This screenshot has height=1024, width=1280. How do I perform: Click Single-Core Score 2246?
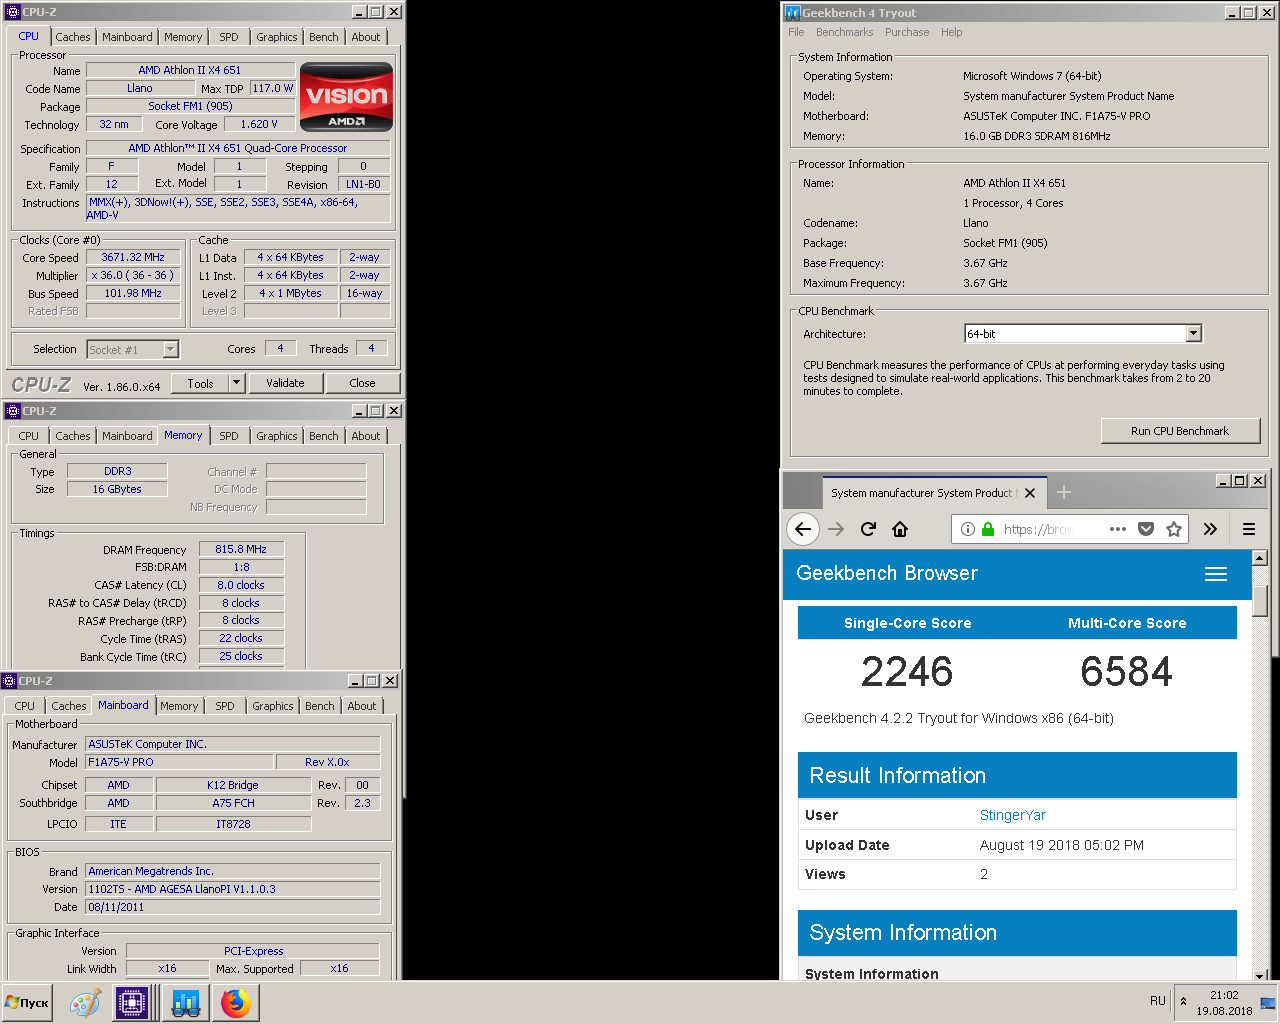pos(907,672)
